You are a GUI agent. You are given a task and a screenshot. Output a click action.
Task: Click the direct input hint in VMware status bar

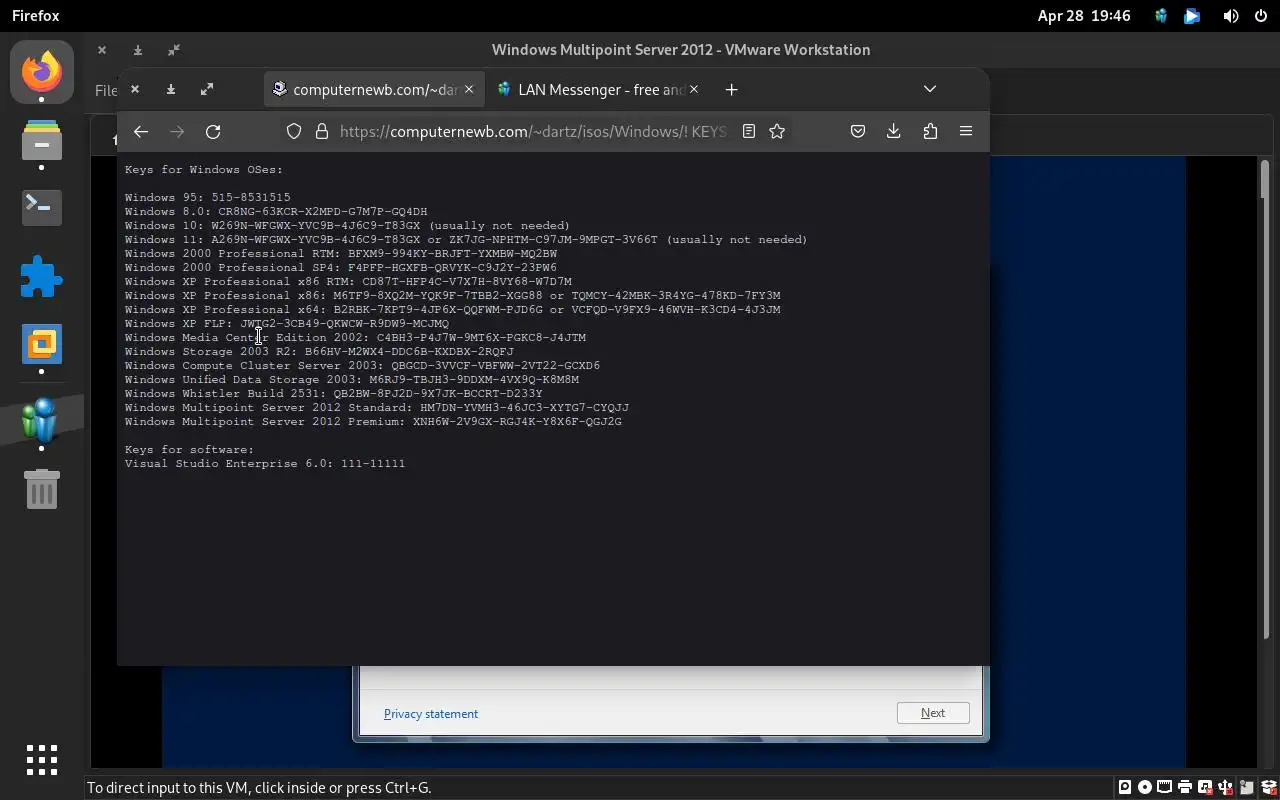[259, 788]
